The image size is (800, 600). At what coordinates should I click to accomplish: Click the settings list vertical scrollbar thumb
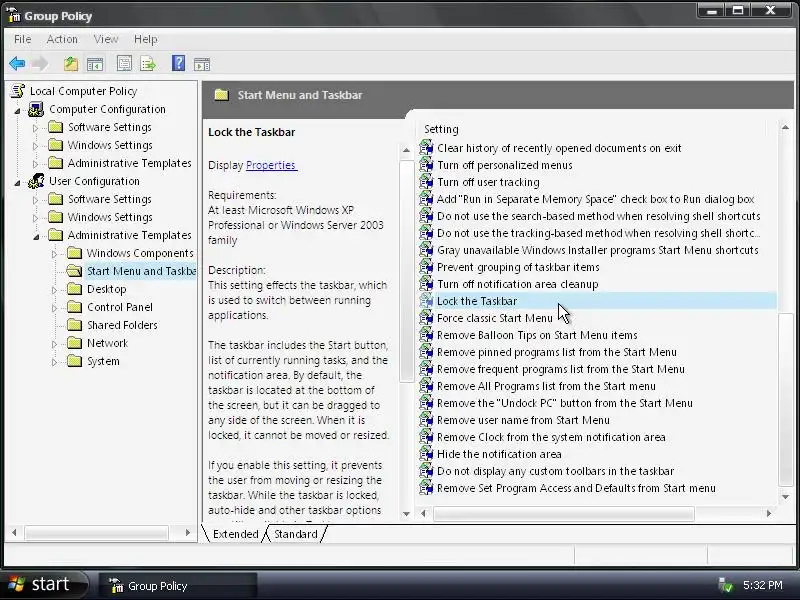pyautogui.click(x=785, y=399)
